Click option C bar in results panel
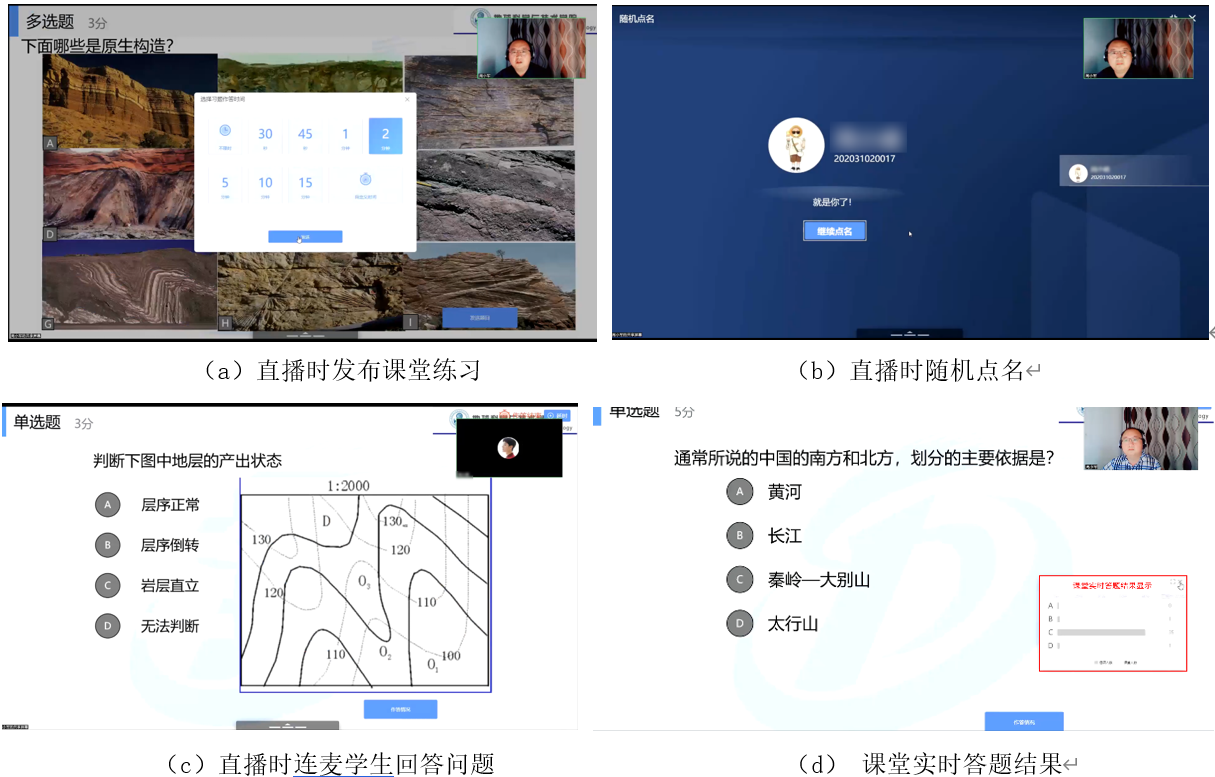Viewport: 1215px width, 777px height. (1100, 632)
